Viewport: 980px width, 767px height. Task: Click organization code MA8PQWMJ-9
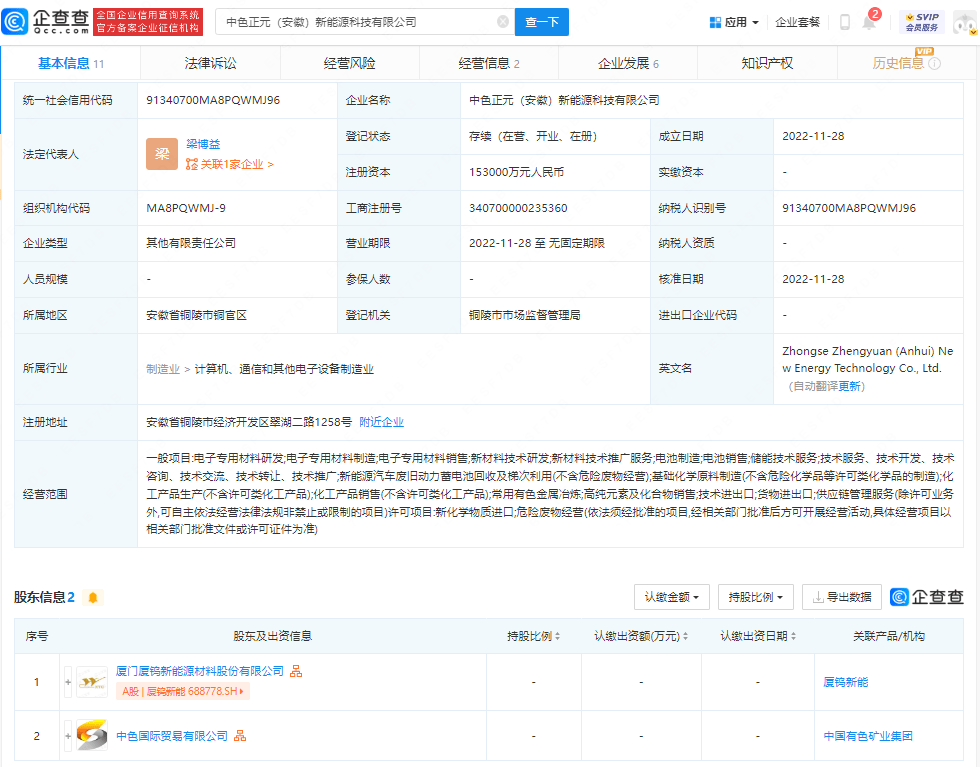point(186,208)
